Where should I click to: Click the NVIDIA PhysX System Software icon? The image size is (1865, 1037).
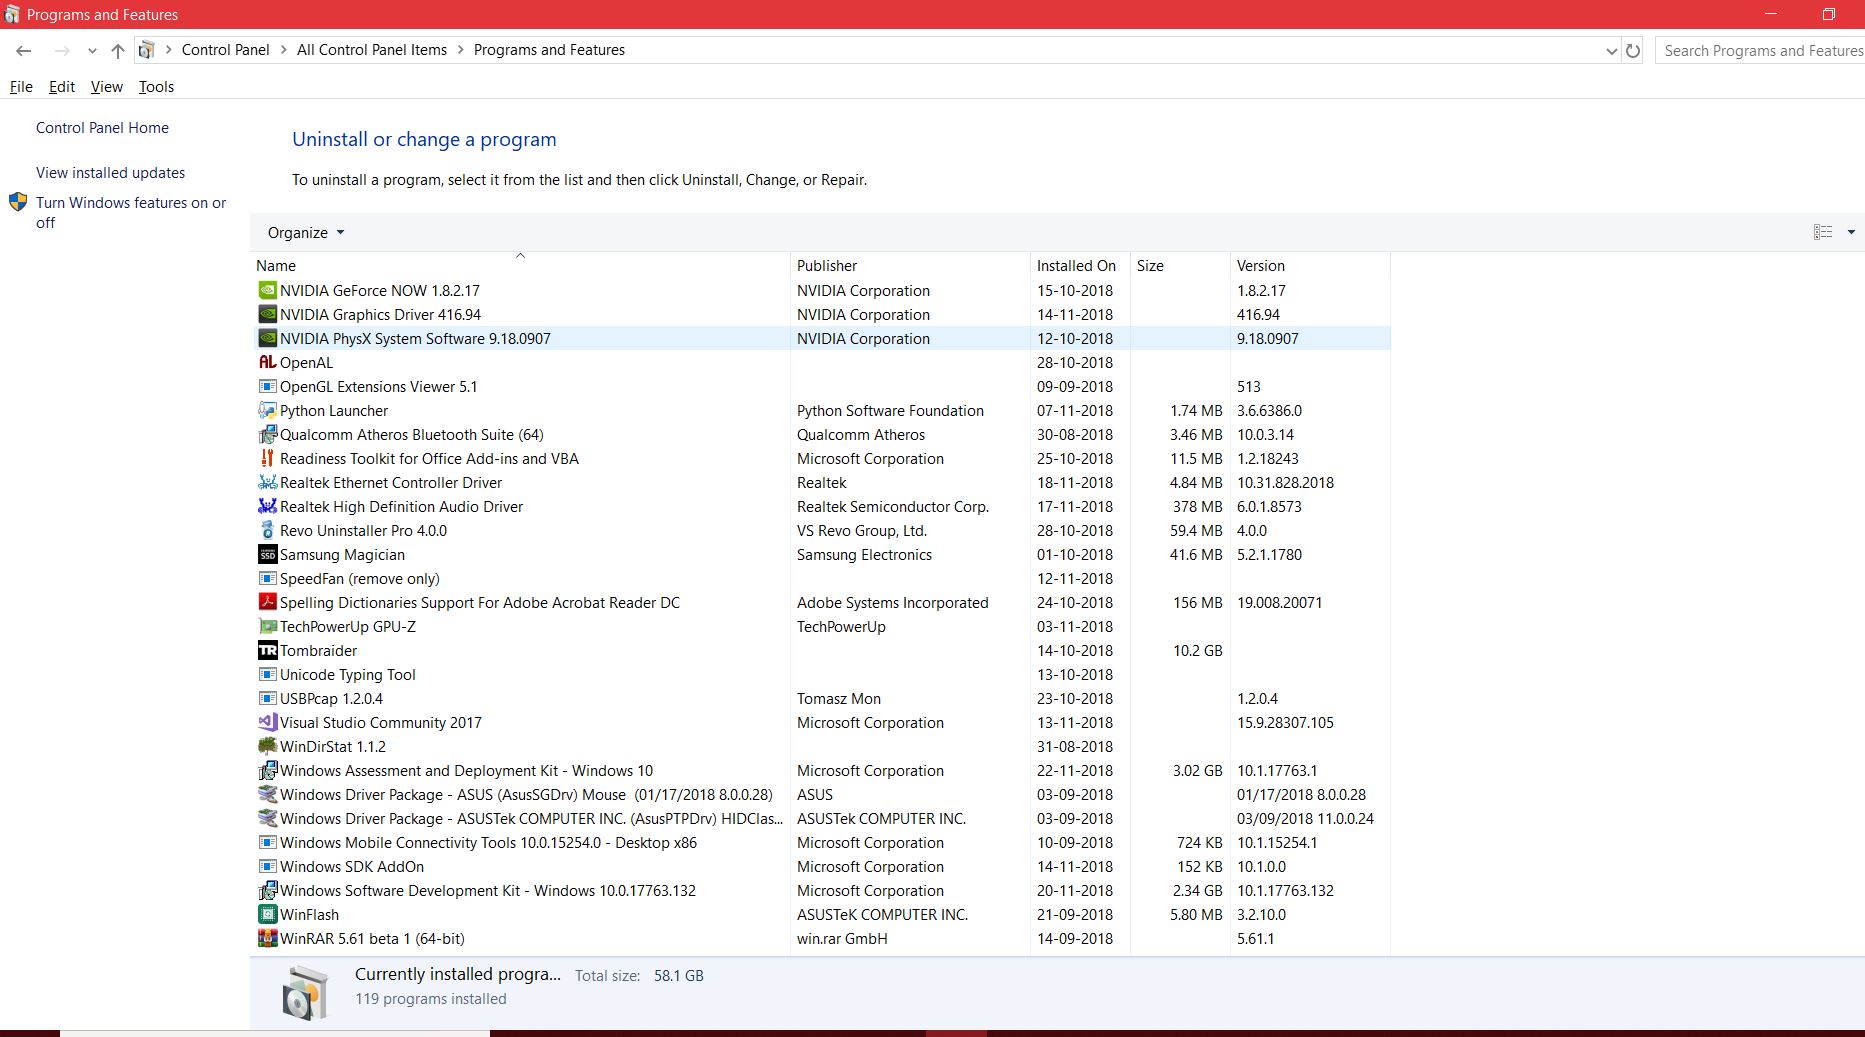click(x=267, y=339)
